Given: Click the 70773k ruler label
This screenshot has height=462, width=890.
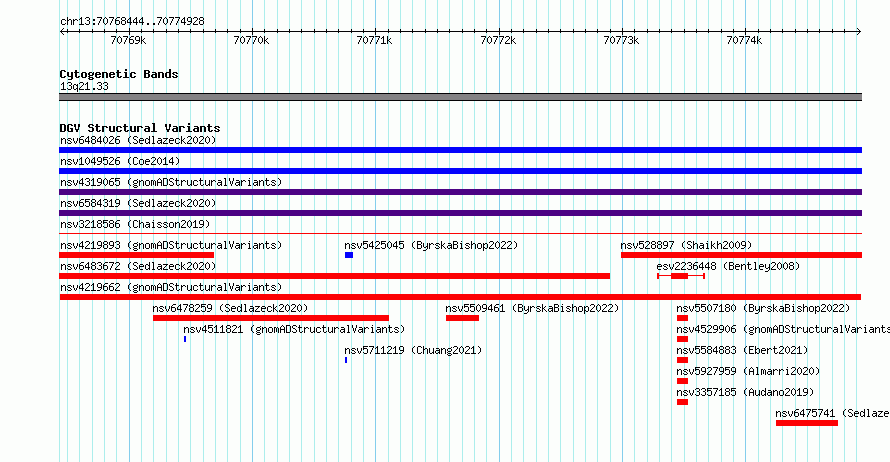Looking at the screenshot, I should pos(621,40).
